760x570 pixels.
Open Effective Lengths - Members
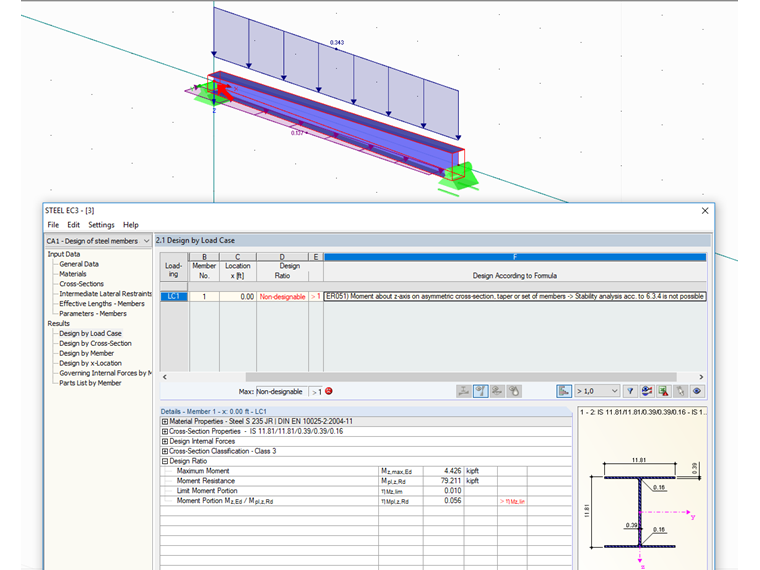click(x=102, y=303)
